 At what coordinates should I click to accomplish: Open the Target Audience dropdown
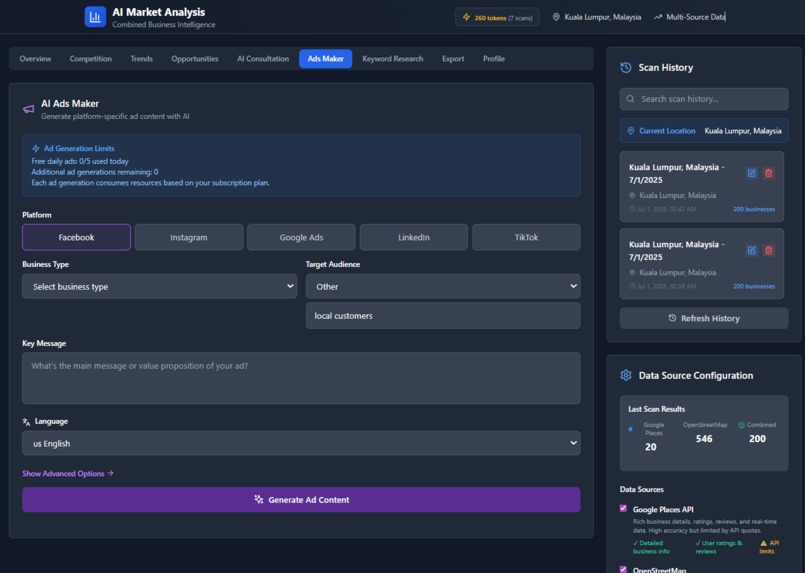(443, 286)
